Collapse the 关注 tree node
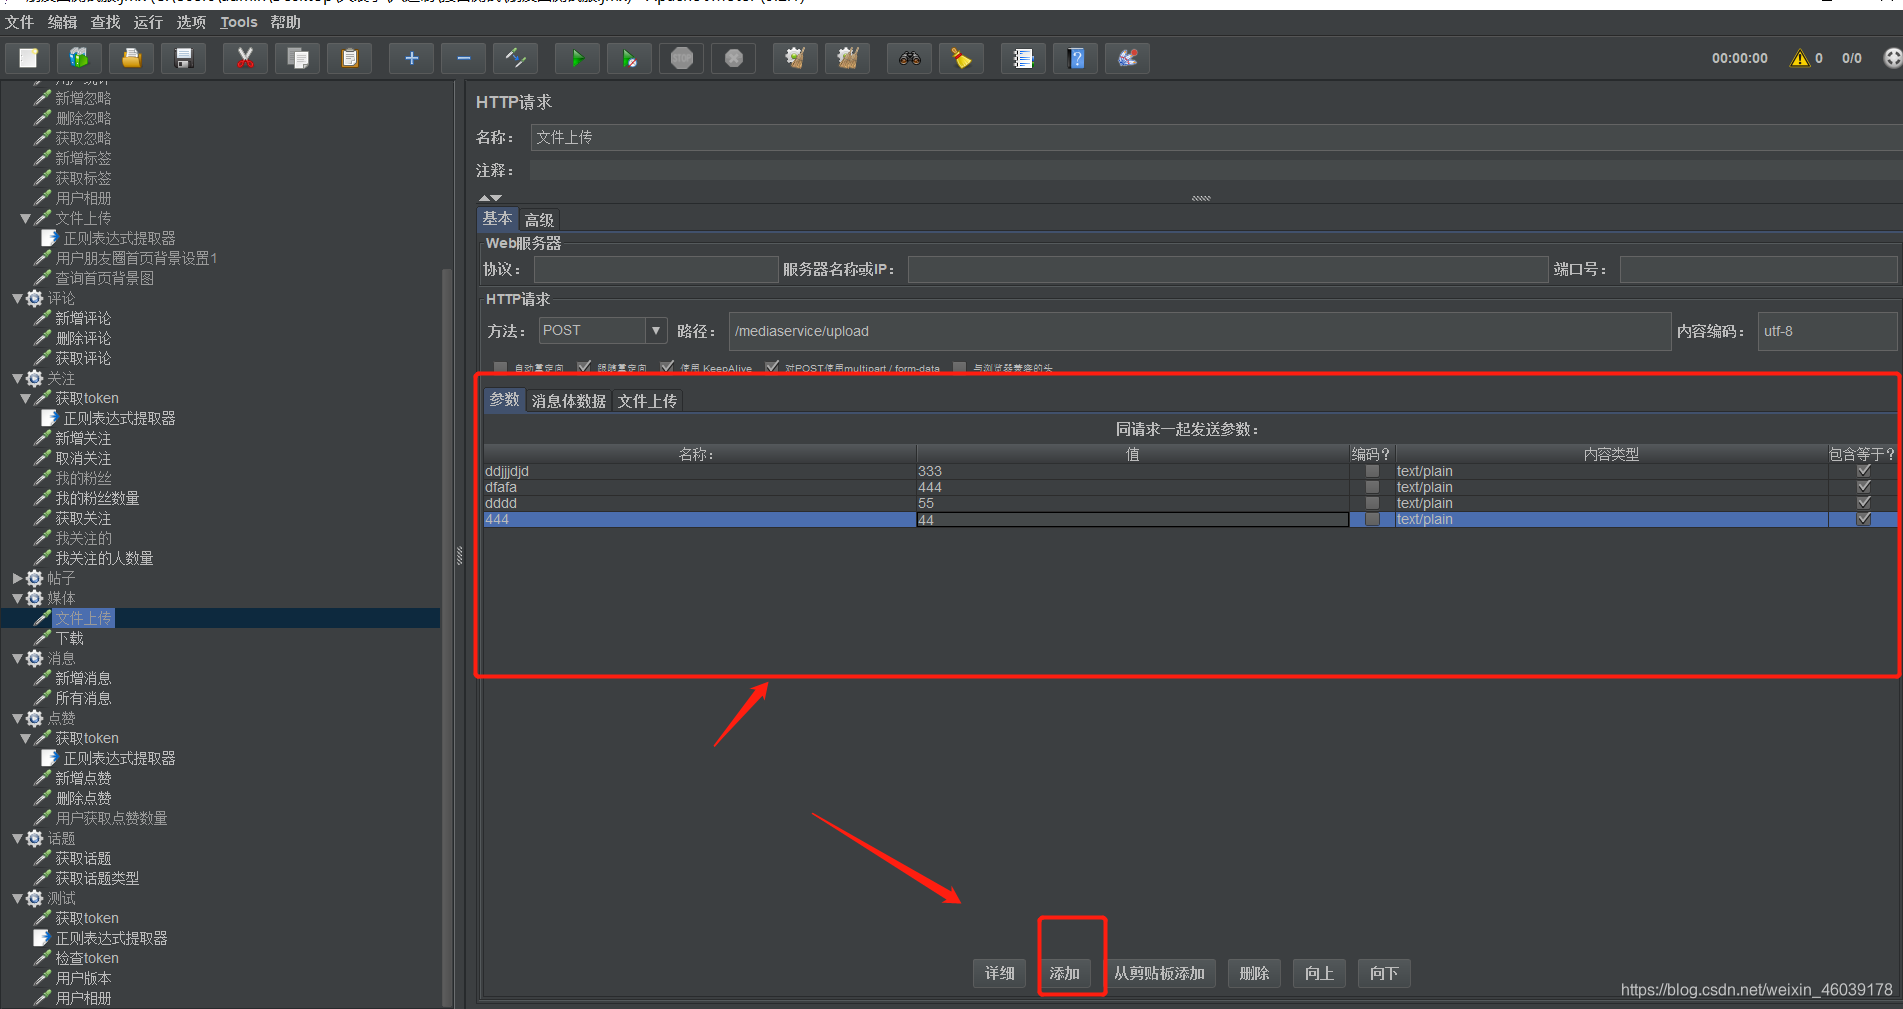Image resolution: width=1903 pixels, height=1009 pixels. tap(17, 378)
